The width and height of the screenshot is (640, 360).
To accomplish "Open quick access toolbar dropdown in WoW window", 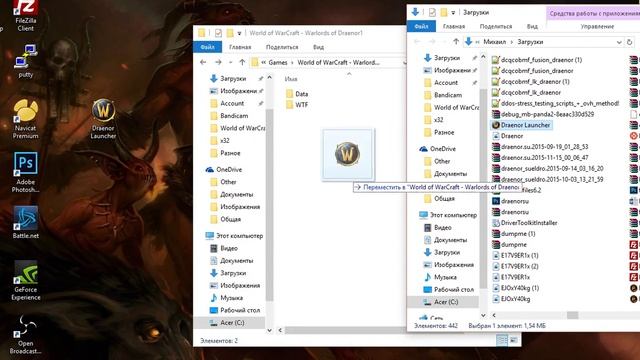I will tap(239, 33).
